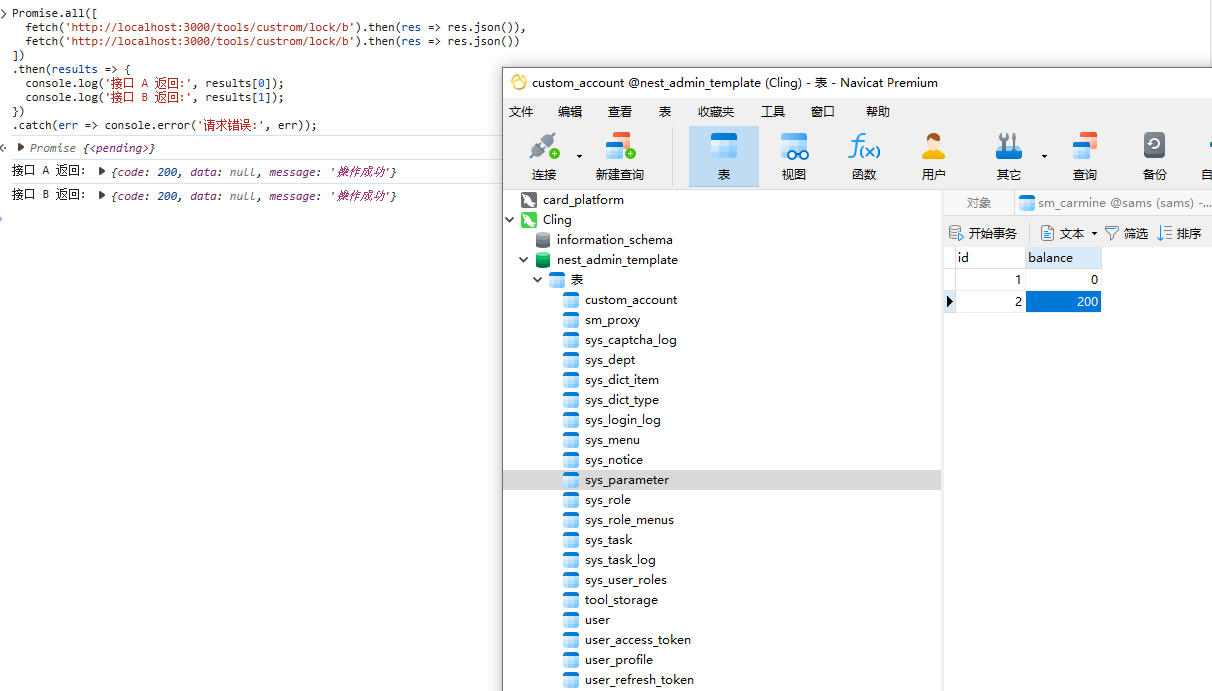
Task: Select the card_platform connection
Action: click(x=583, y=200)
